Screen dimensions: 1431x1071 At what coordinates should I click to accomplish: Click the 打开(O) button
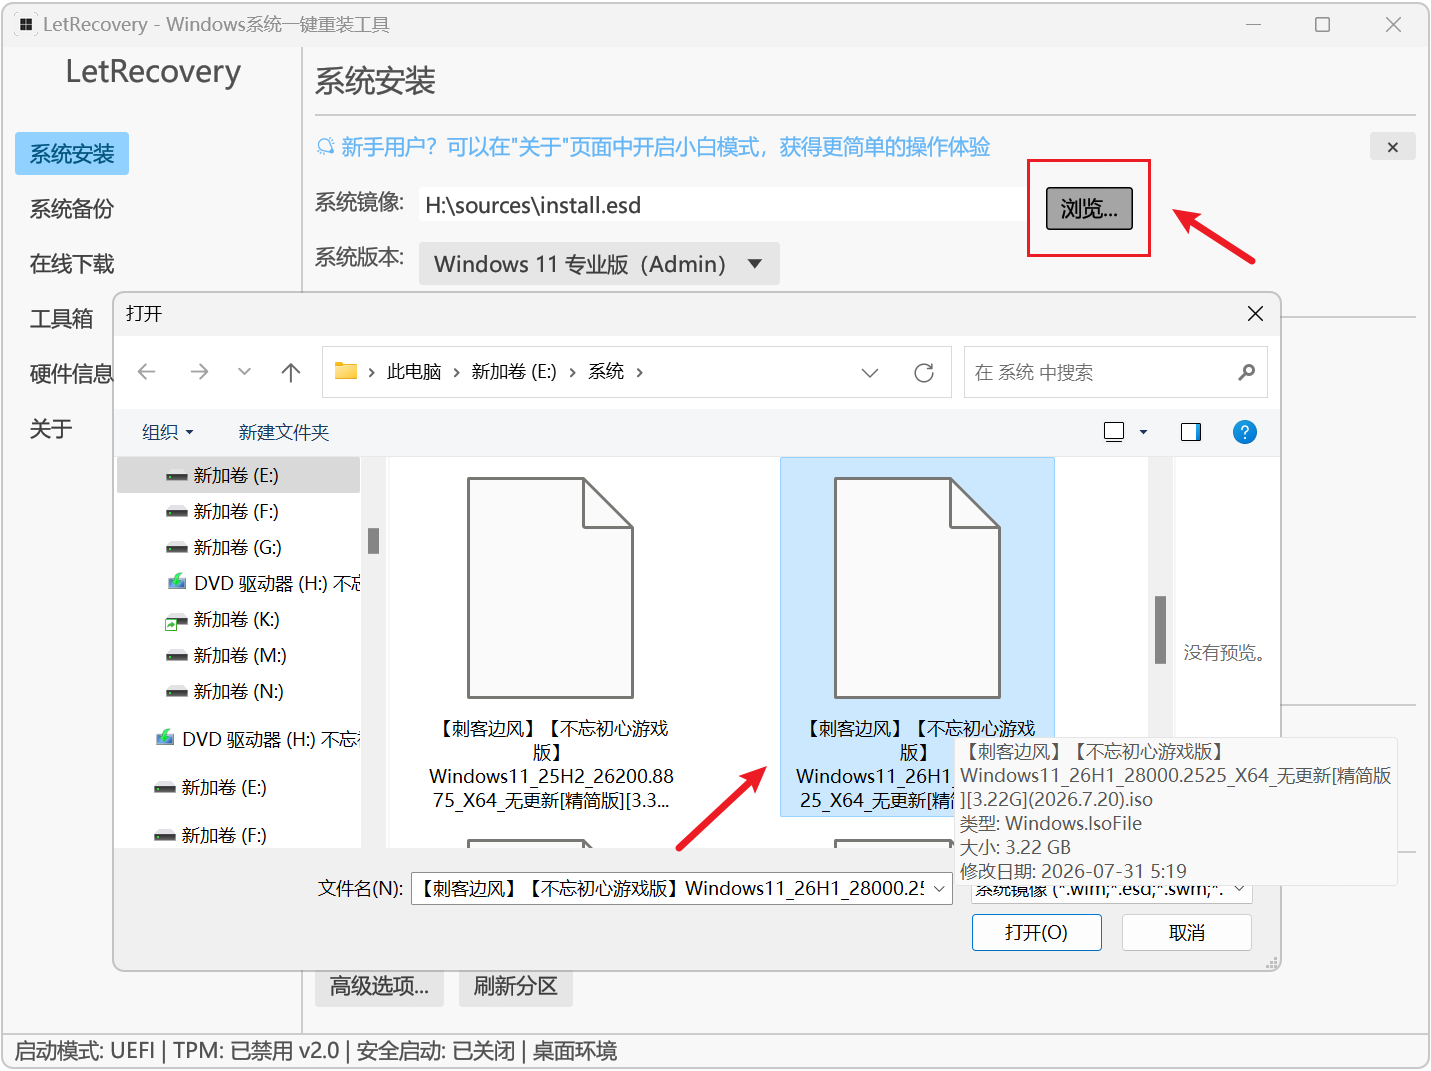(x=1037, y=932)
